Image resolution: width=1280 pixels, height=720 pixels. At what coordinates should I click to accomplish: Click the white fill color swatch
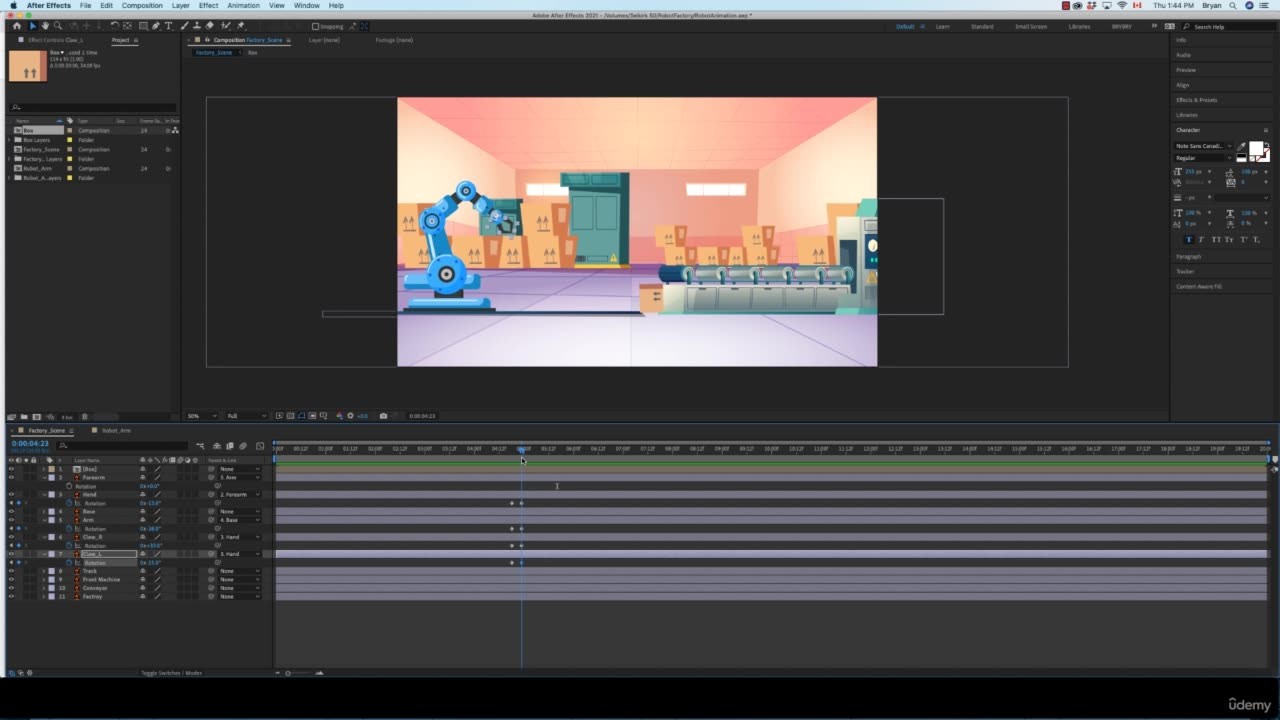(x=1256, y=149)
